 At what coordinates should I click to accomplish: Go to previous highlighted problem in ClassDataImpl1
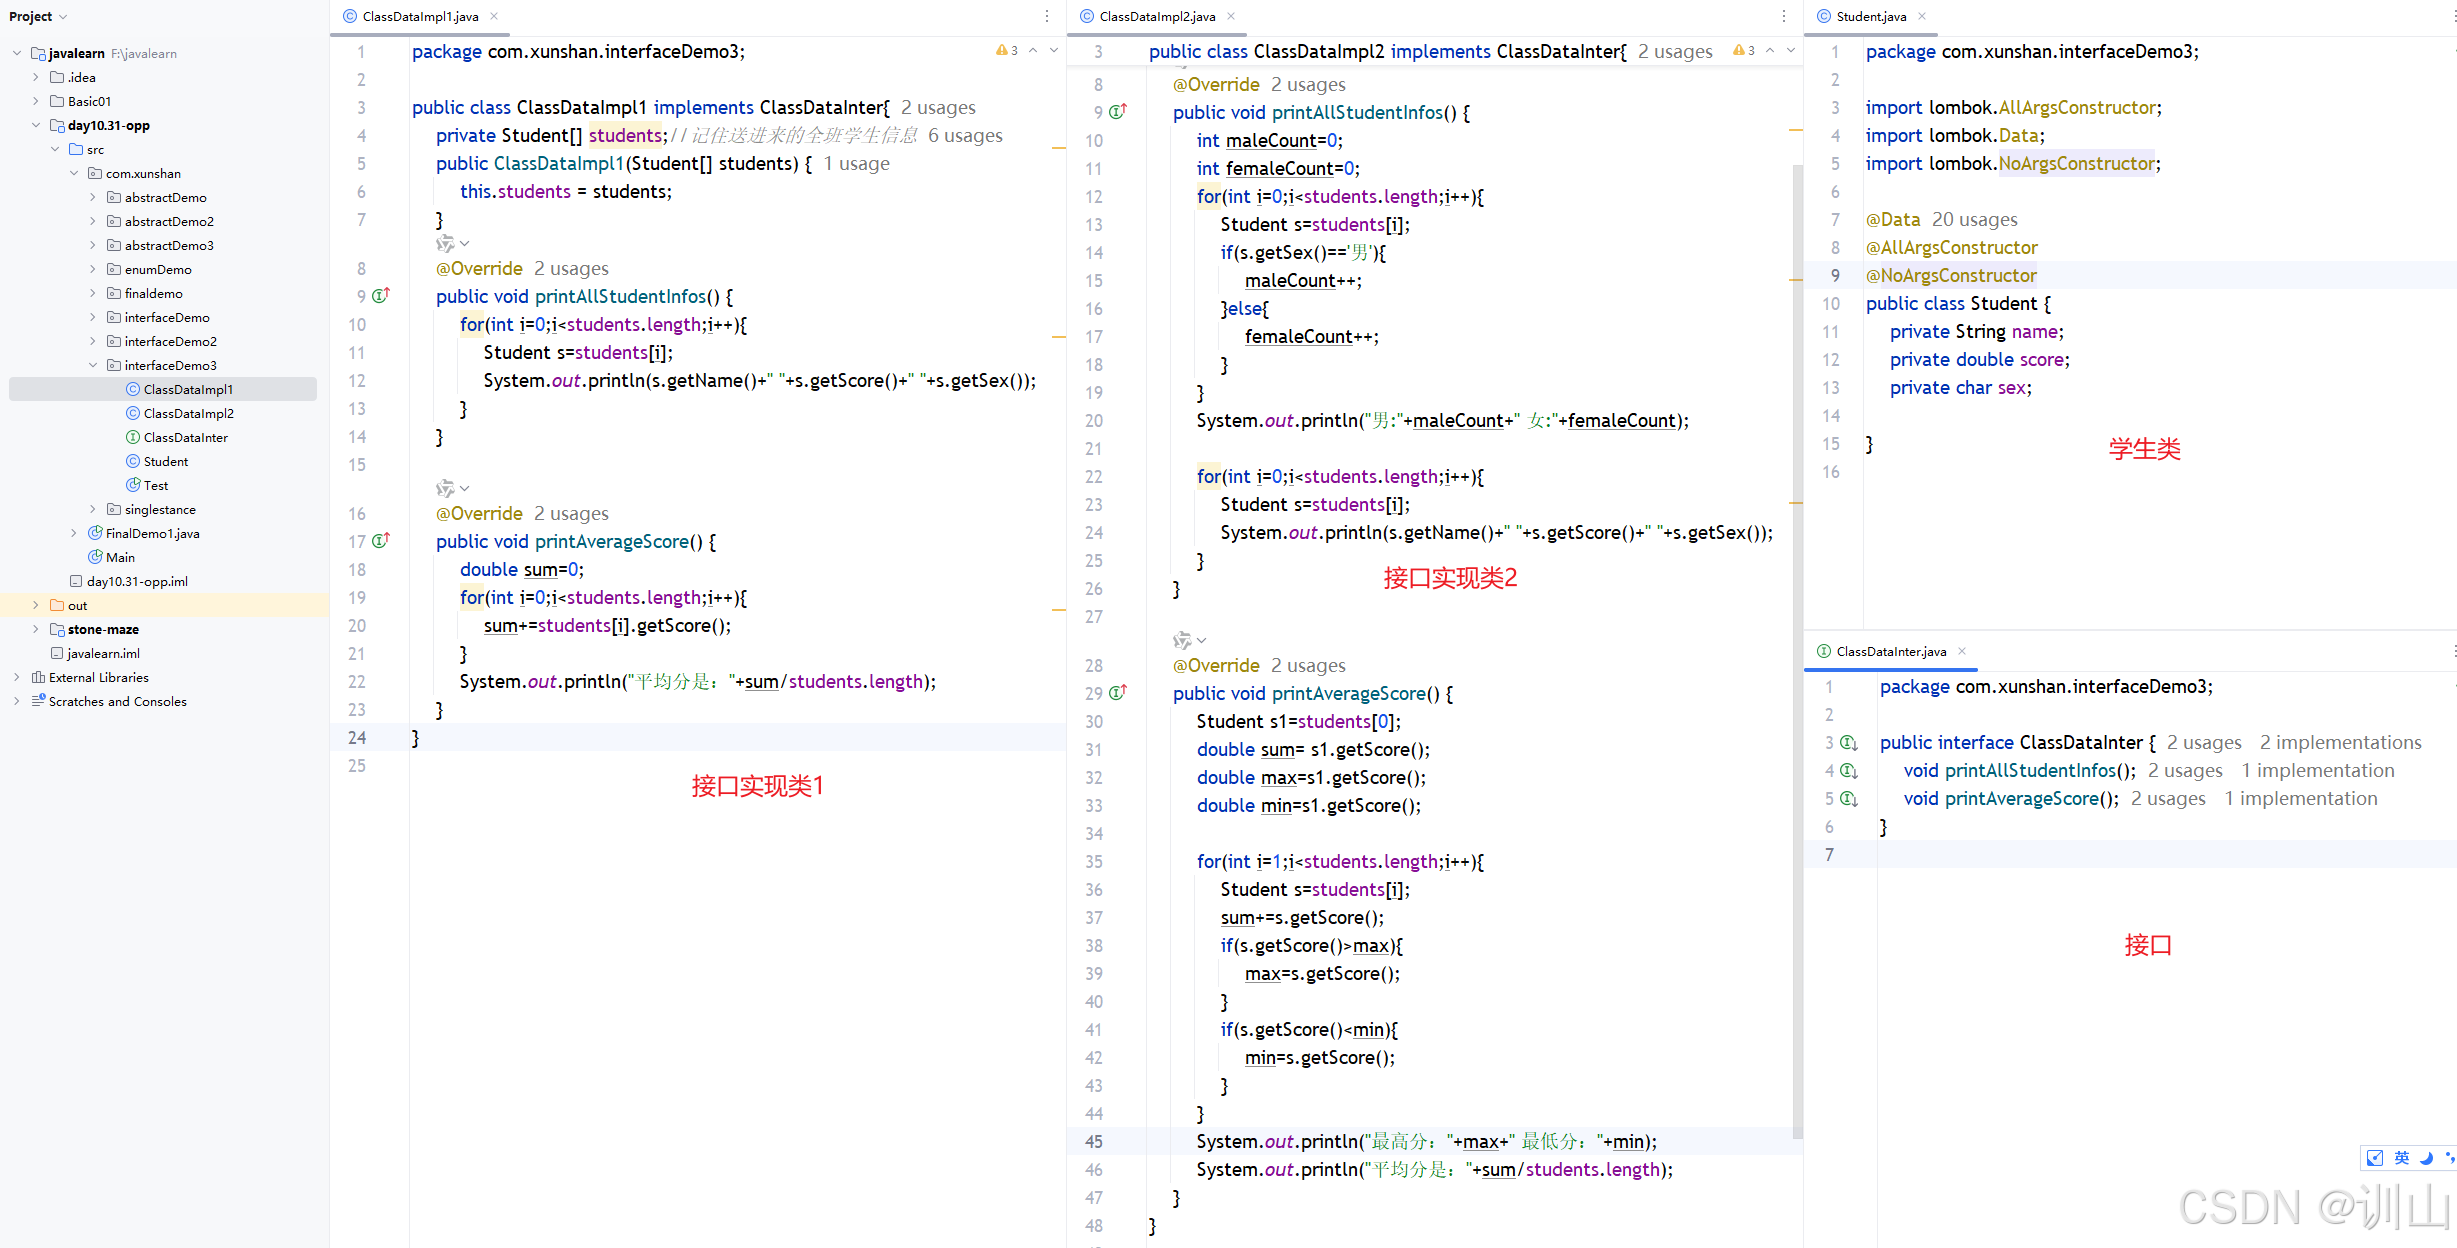[1033, 51]
